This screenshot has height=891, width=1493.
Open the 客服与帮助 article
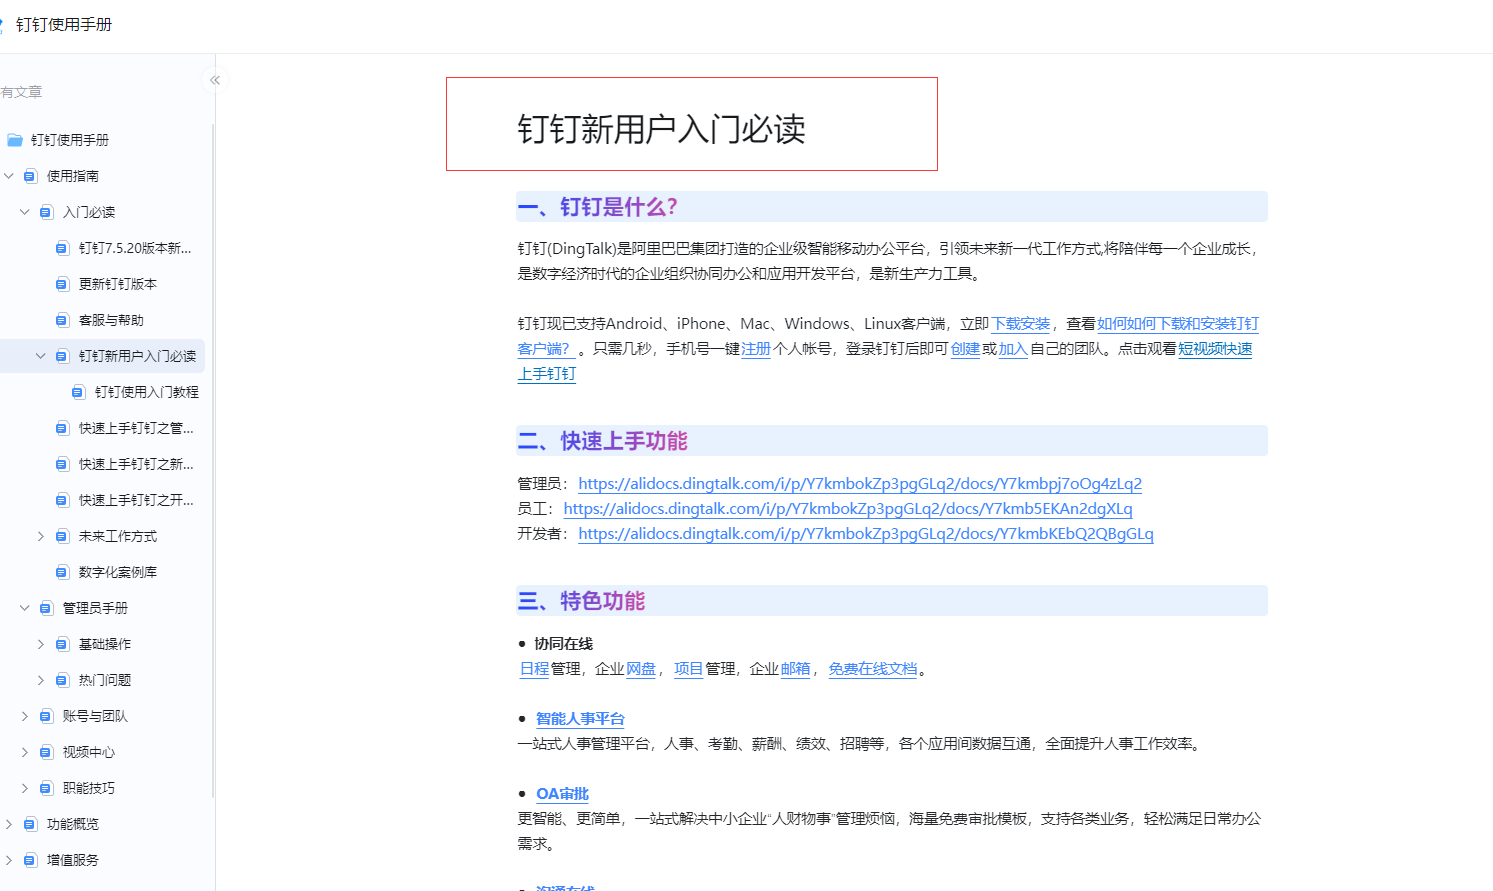pyautogui.click(x=111, y=320)
